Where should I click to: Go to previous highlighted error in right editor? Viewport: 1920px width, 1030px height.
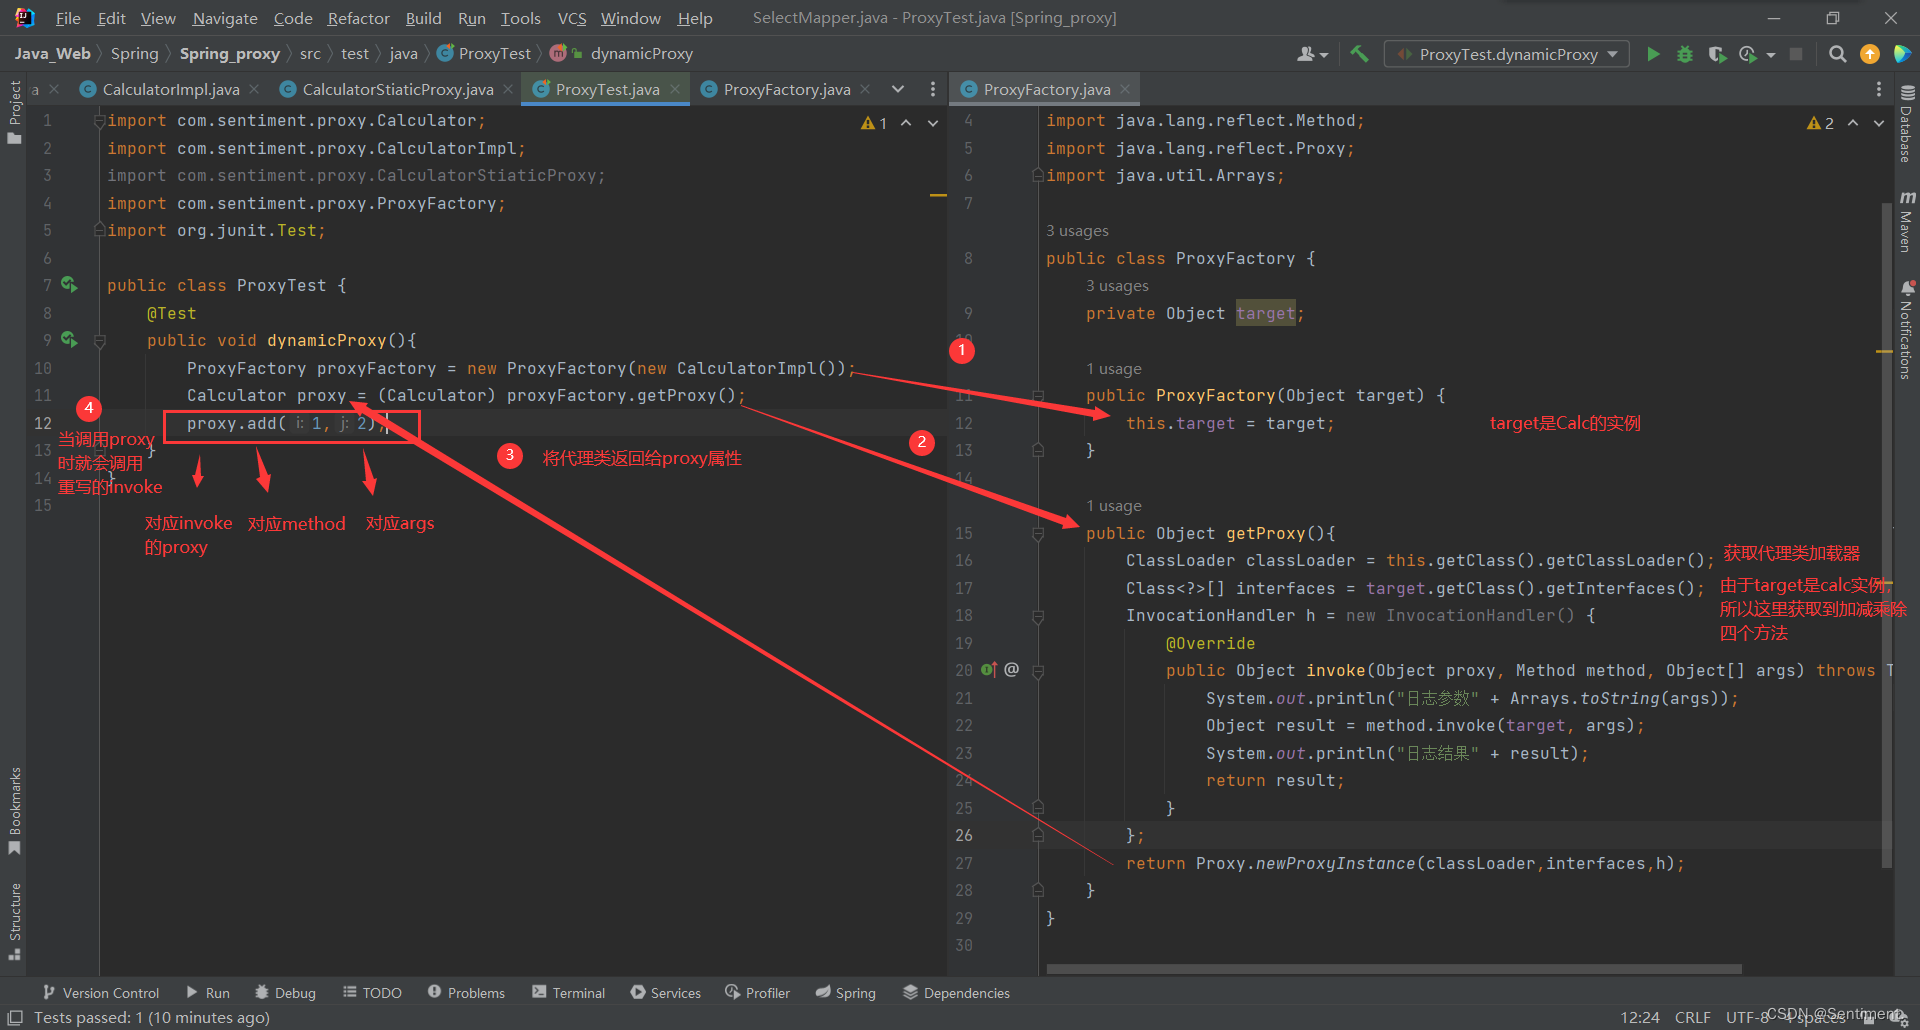(x=1853, y=123)
